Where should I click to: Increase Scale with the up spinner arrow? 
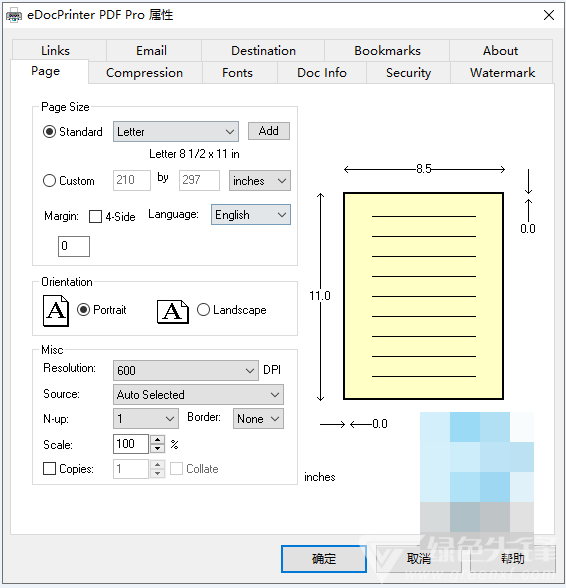158,440
